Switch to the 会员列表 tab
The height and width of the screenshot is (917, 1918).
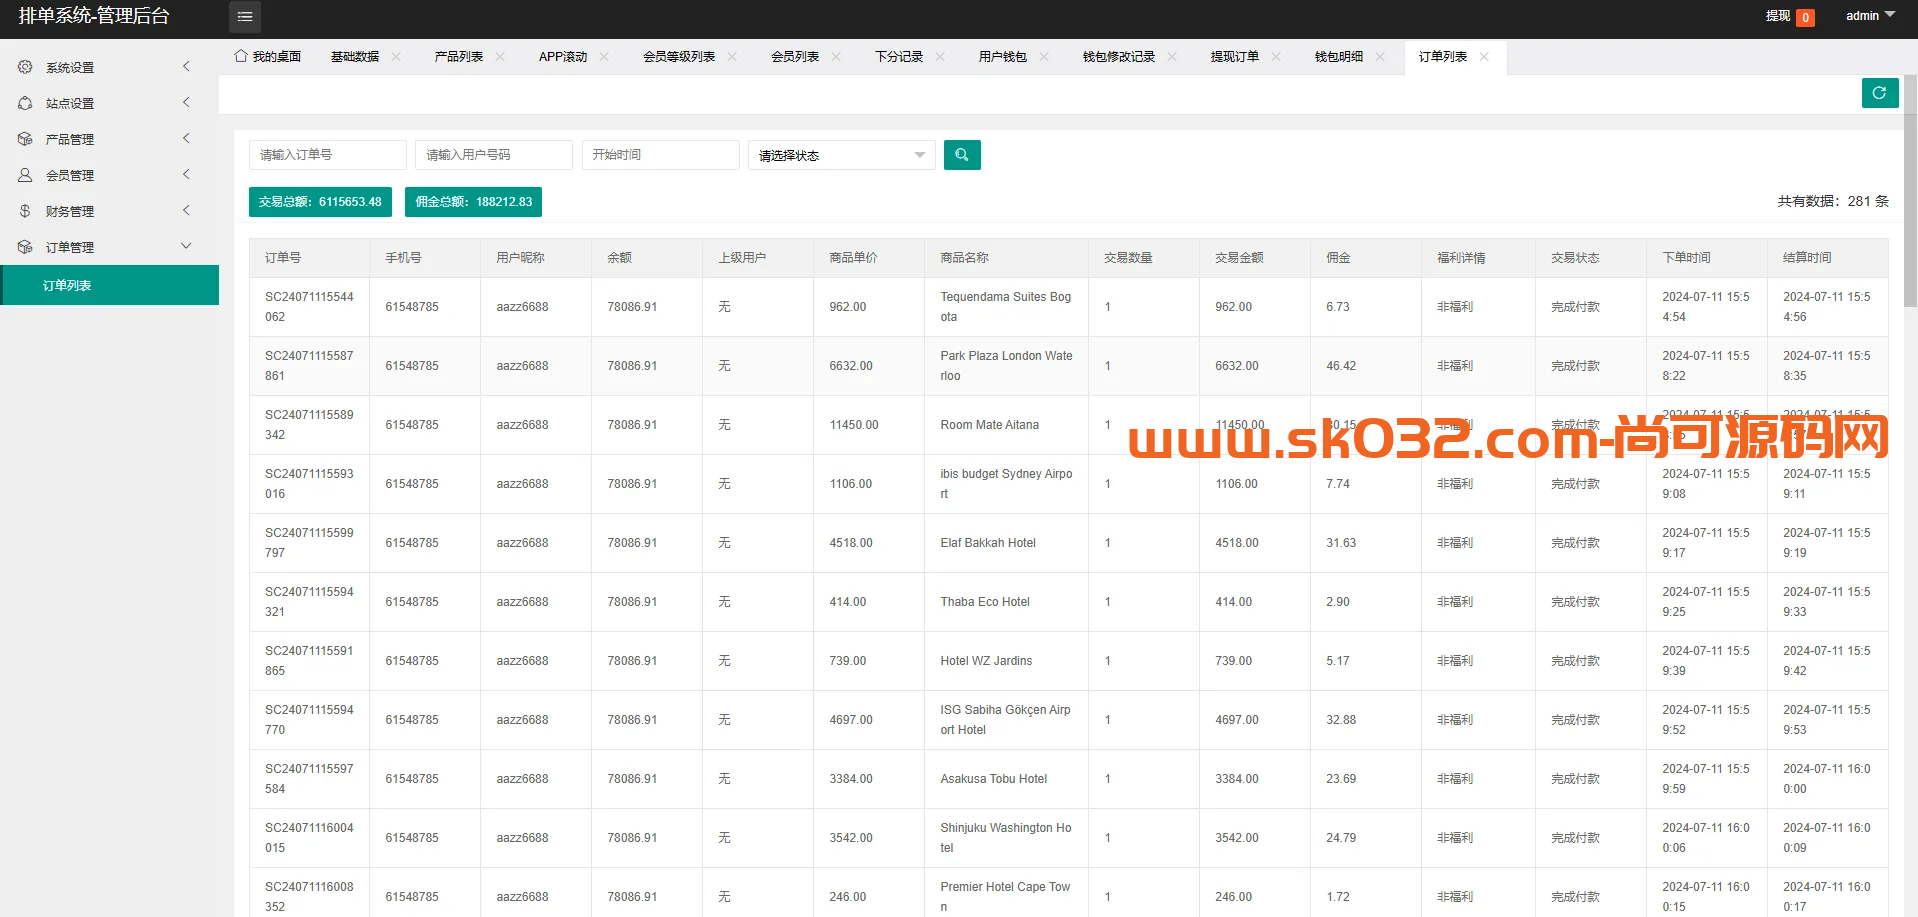796,56
